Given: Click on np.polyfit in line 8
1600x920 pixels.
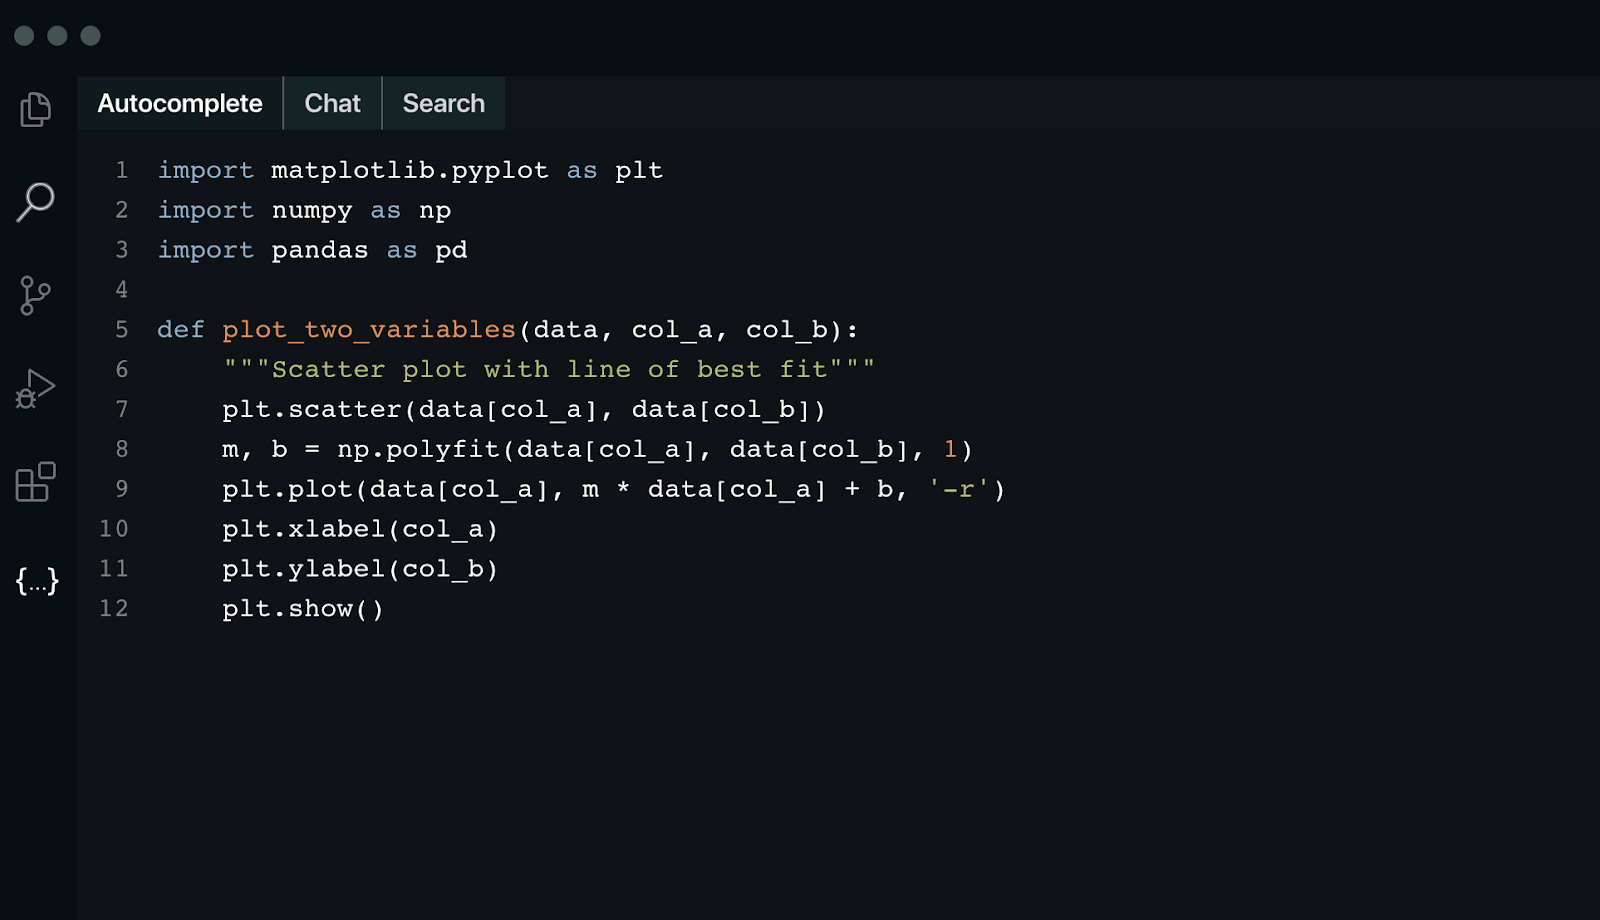Looking at the screenshot, I should tap(418, 449).
